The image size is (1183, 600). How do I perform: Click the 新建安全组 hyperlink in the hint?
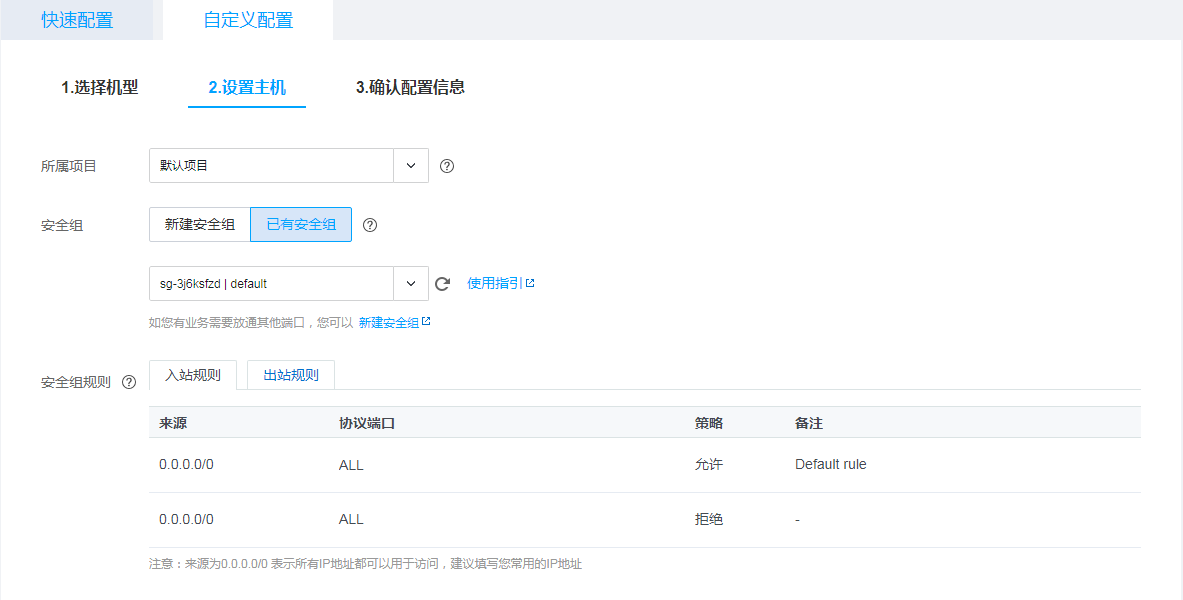point(389,323)
